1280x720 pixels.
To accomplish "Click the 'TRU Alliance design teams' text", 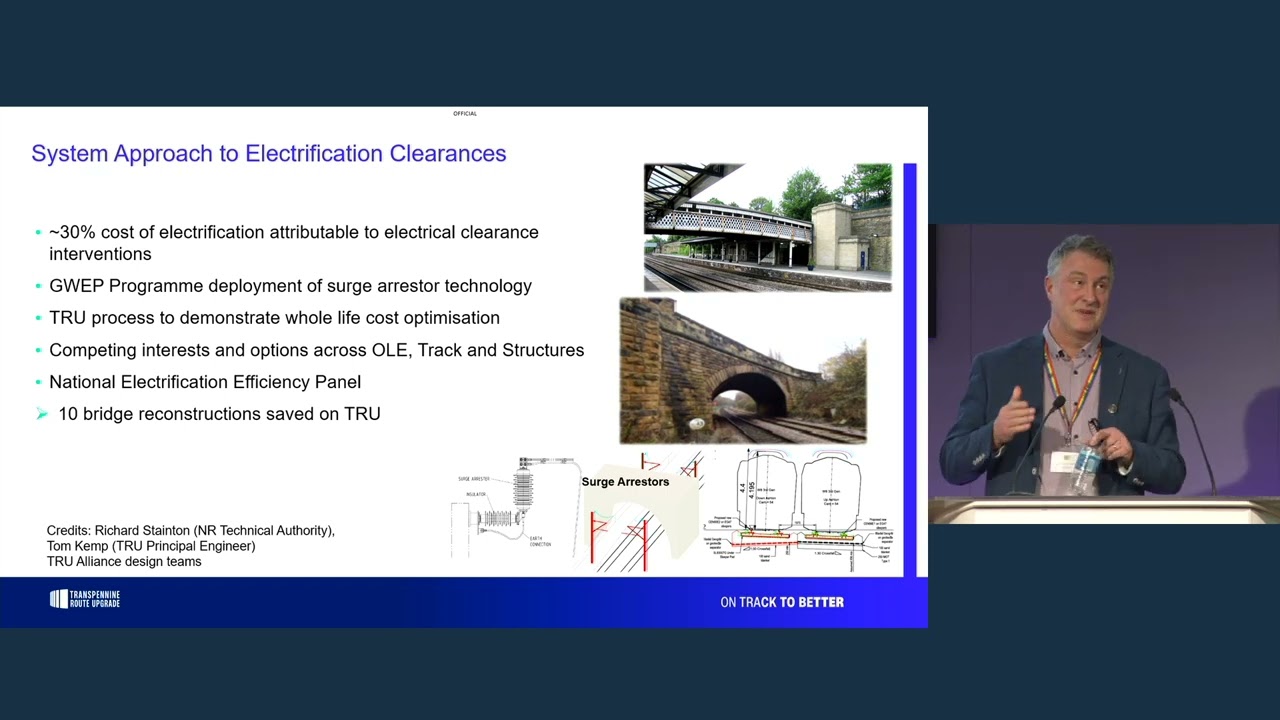I will point(124,562).
